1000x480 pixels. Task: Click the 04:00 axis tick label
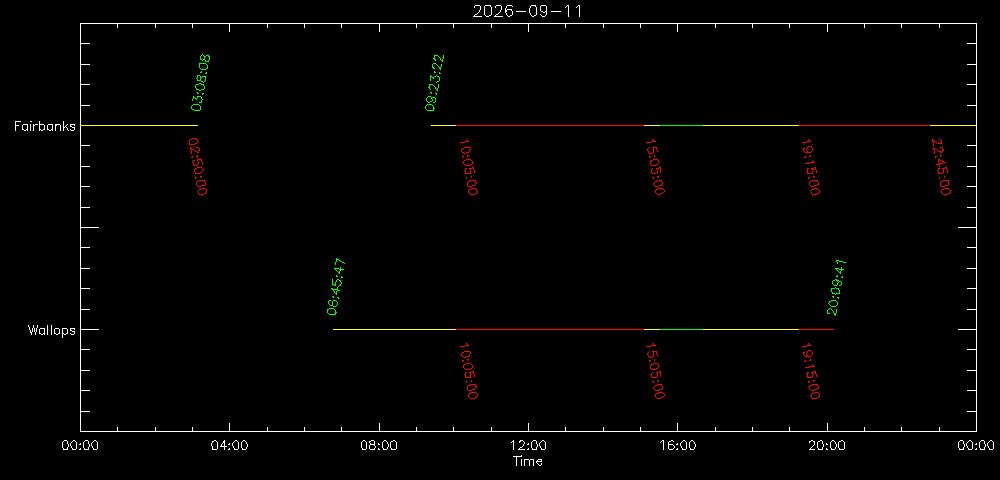[x=230, y=446]
